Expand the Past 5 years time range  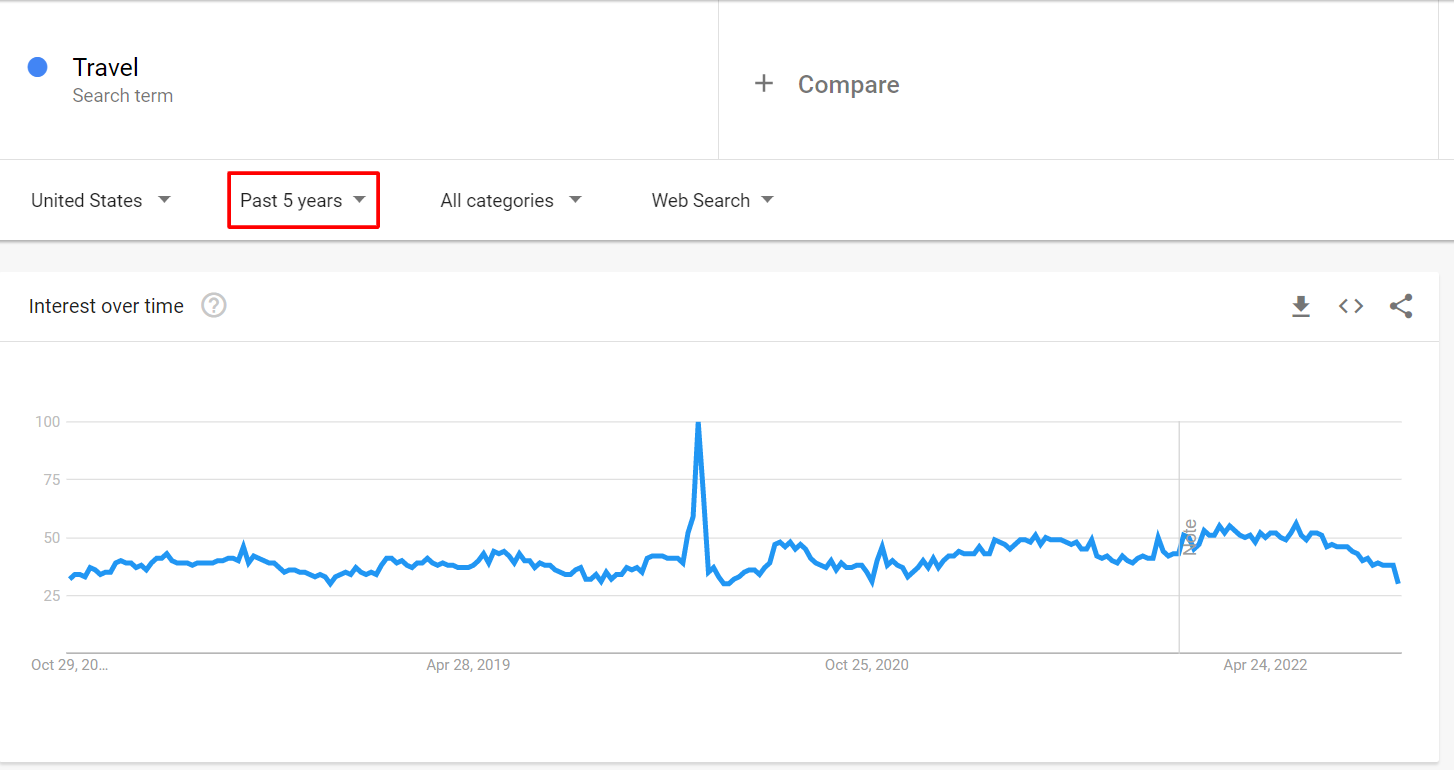point(303,200)
